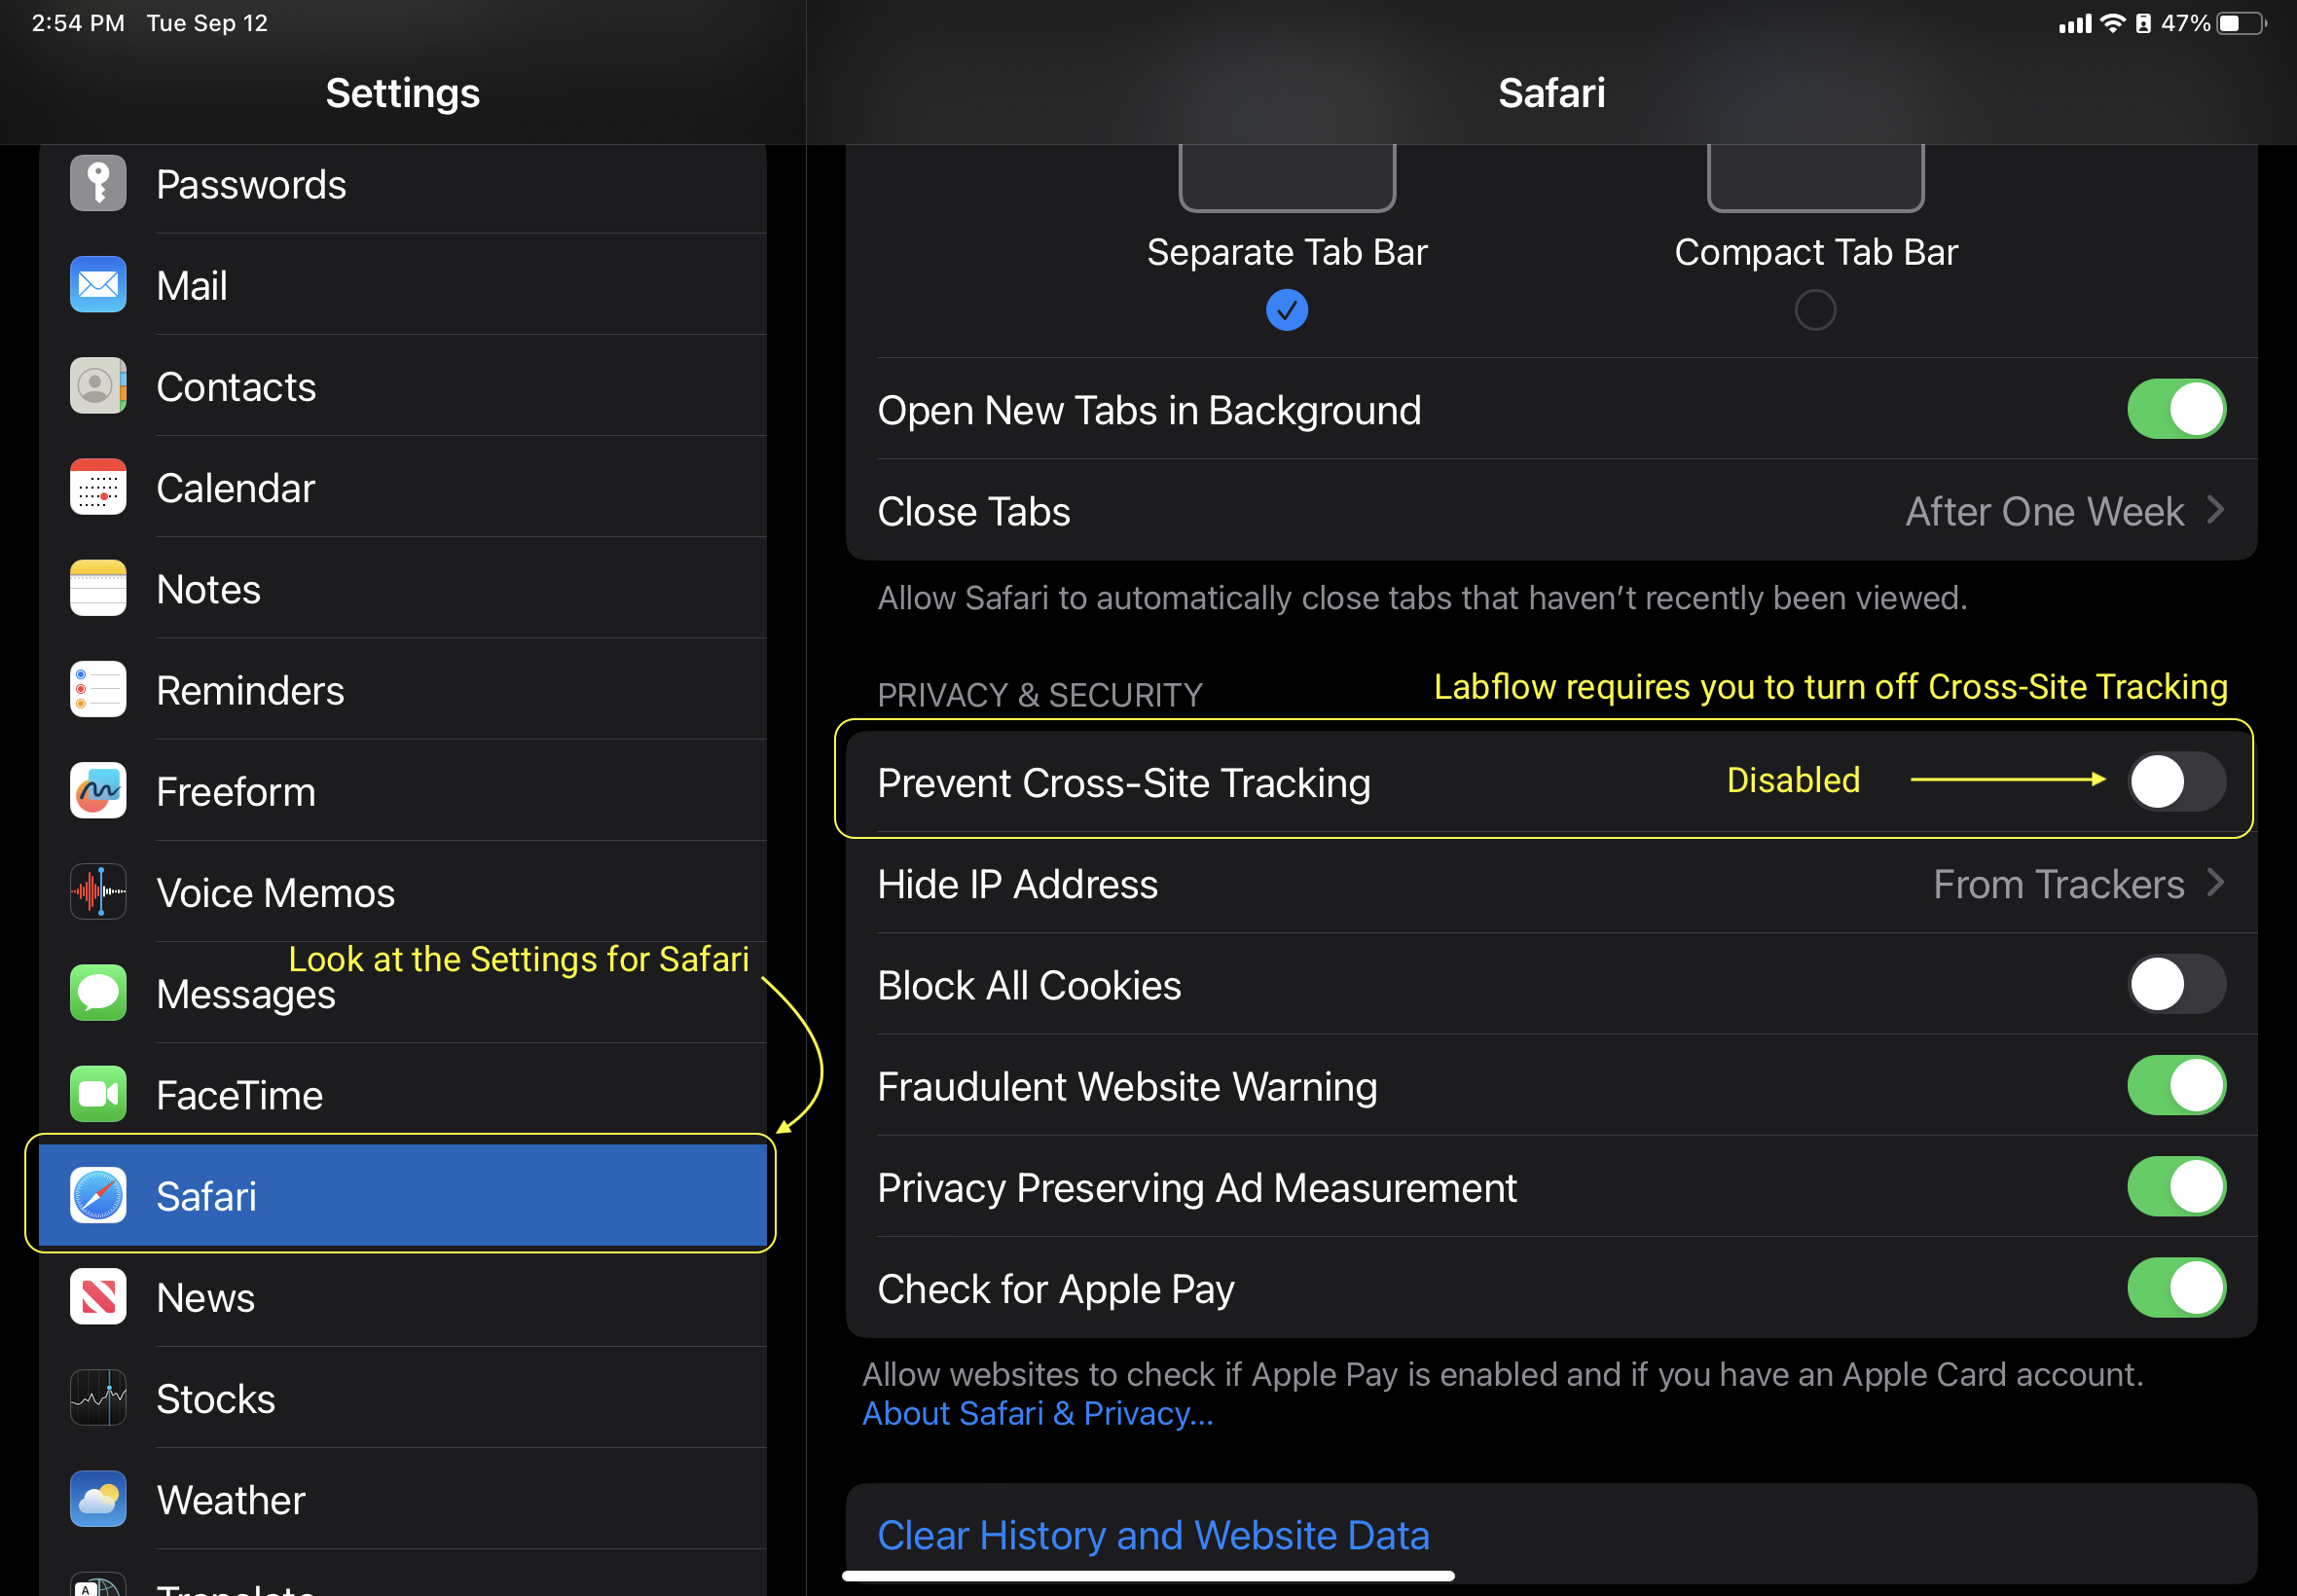Select the Compact Tab Bar radio circle
Image resolution: width=2297 pixels, height=1596 pixels.
[1815, 310]
